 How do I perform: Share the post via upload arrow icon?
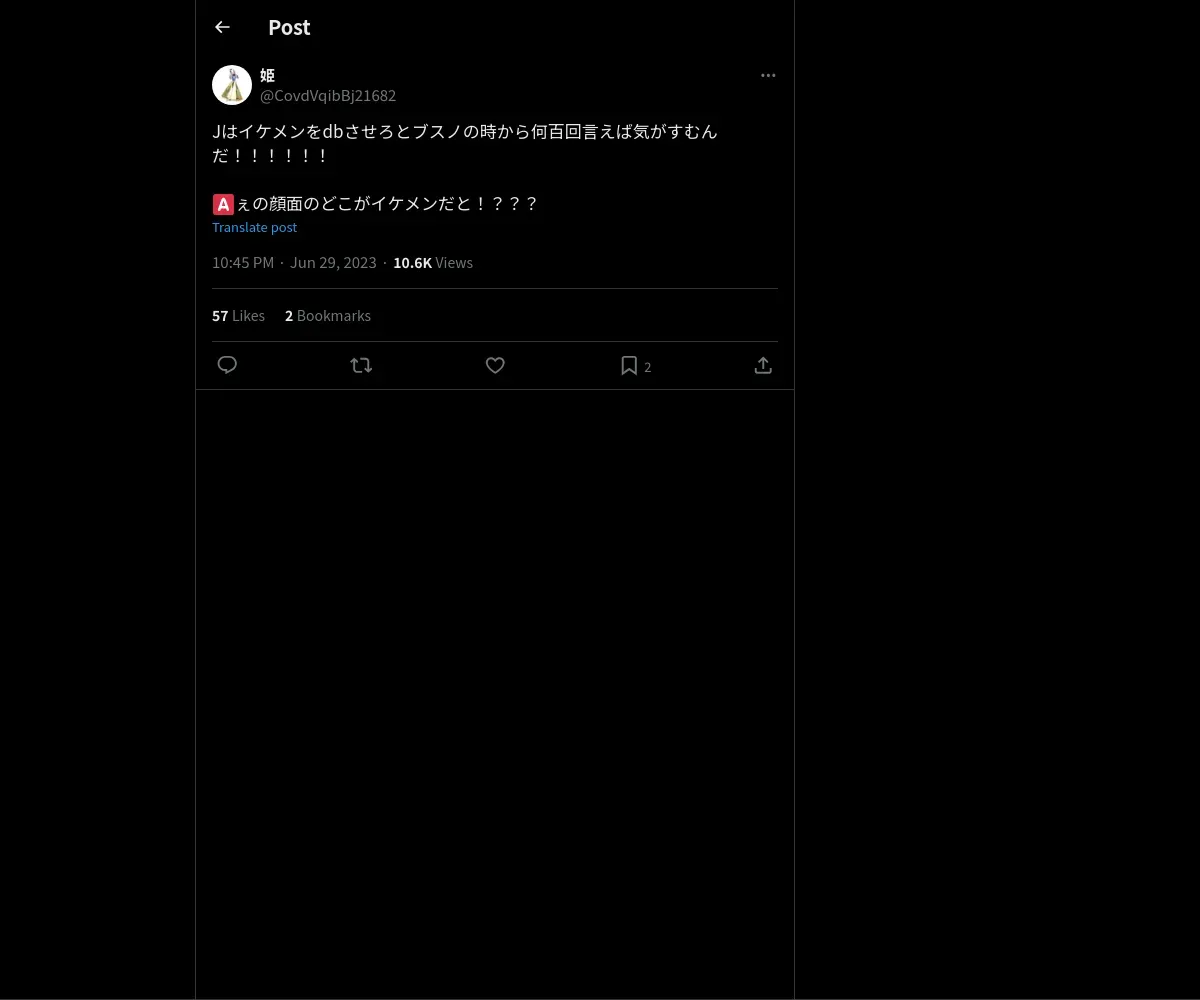coord(763,365)
